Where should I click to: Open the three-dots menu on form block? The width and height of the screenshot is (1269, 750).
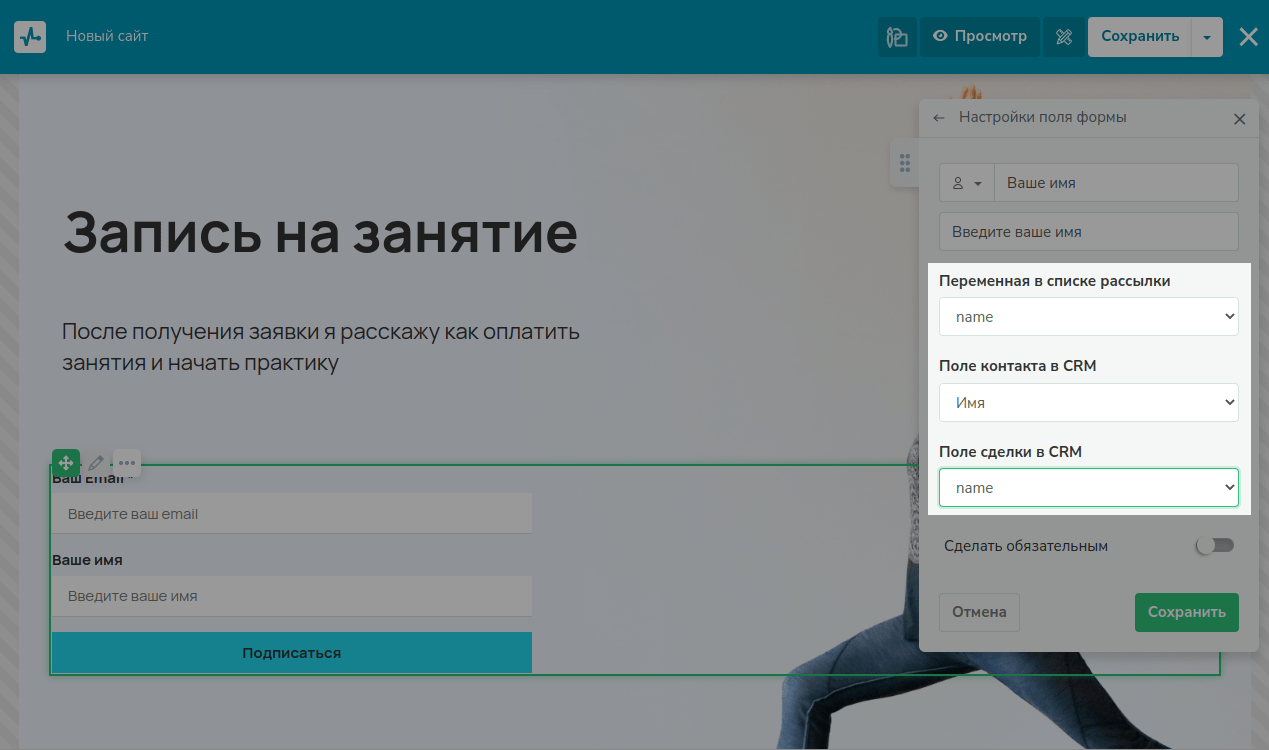pyautogui.click(x=127, y=463)
